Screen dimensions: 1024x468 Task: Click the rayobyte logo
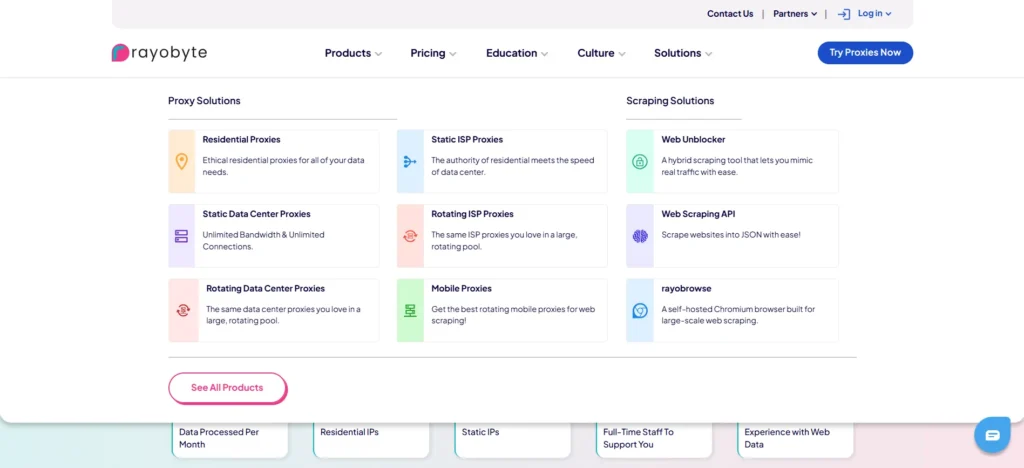click(159, 53)
